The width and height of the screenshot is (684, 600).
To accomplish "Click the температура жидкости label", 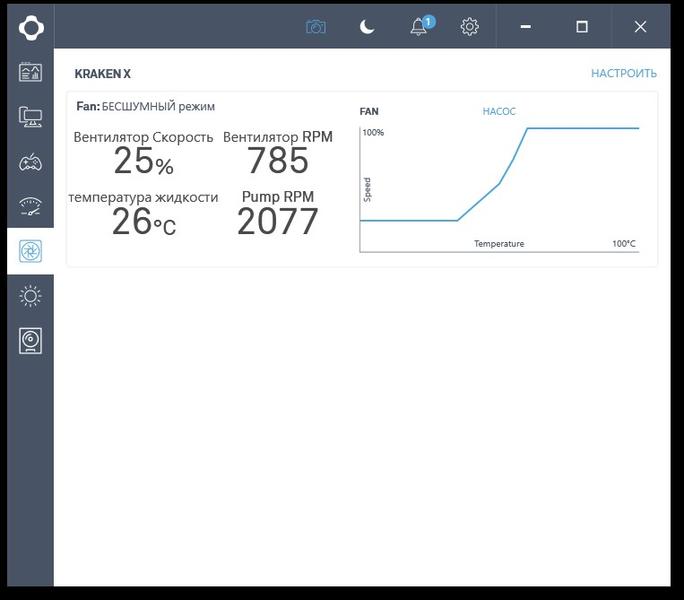I will tap(144, 197).
